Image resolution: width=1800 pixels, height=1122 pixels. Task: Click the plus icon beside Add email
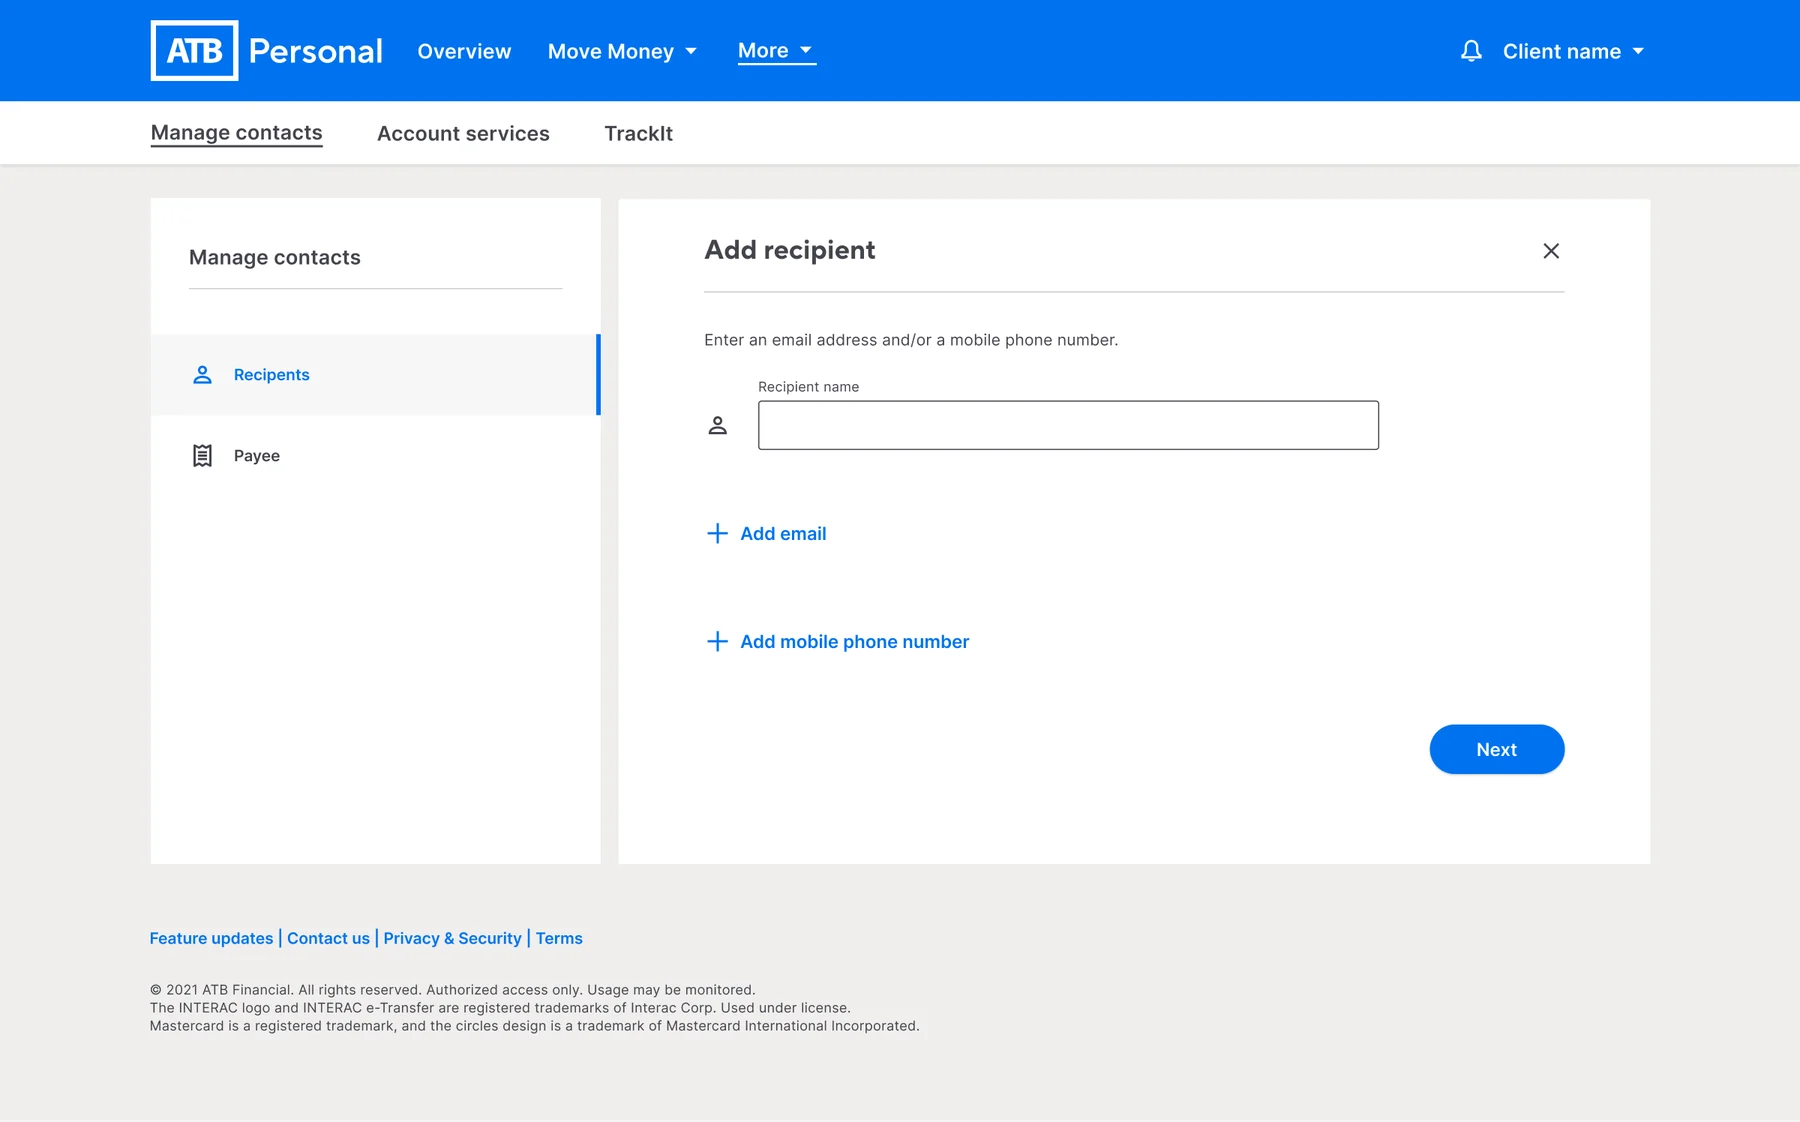(717, 534)
